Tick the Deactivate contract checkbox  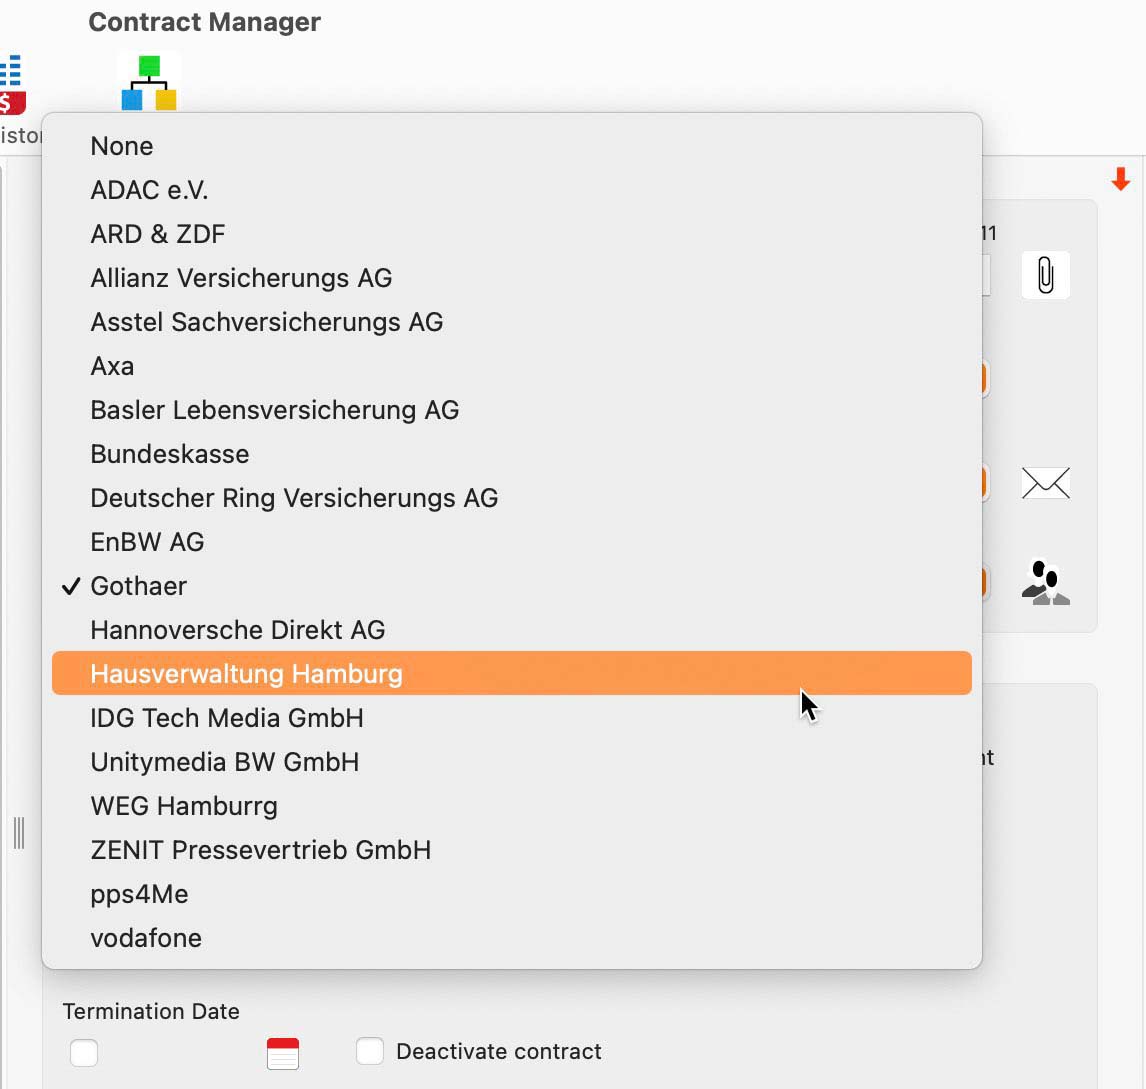pos(370,1051)
